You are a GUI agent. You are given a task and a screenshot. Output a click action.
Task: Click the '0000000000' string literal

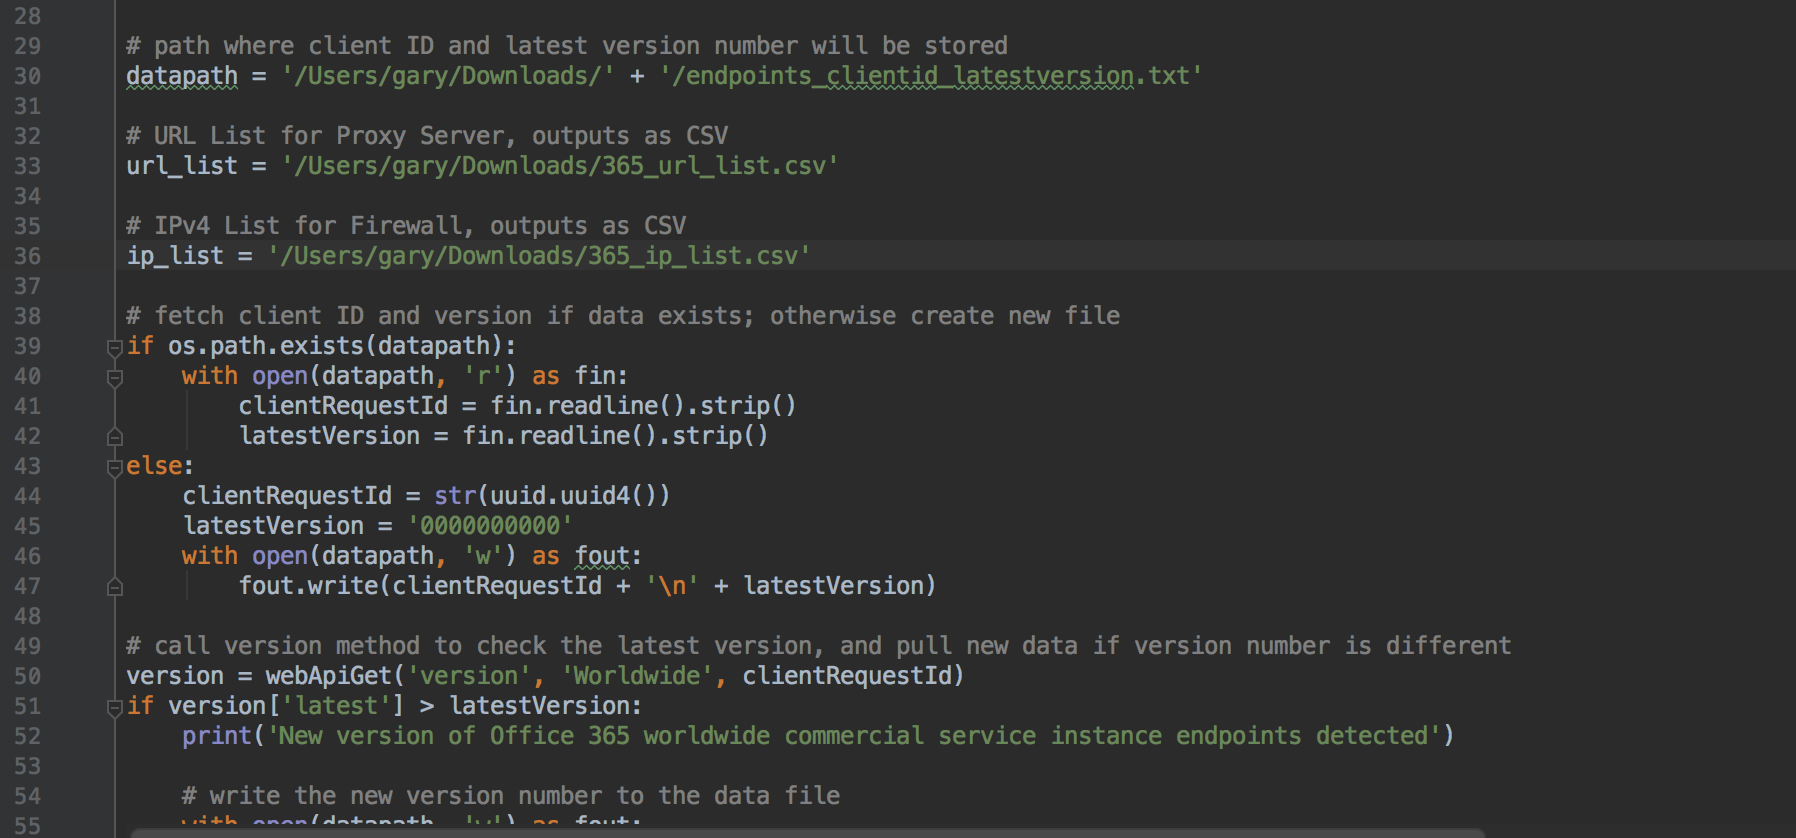(x=490, y=526)
